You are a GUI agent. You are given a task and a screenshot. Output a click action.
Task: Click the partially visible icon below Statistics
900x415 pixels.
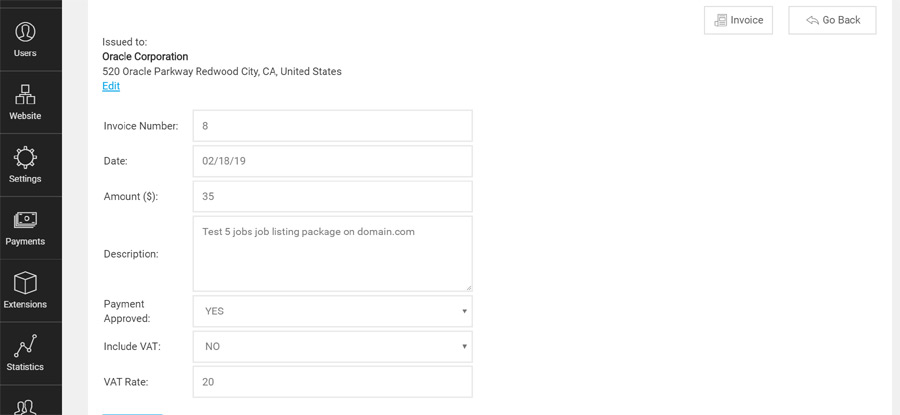pos(25,407)
